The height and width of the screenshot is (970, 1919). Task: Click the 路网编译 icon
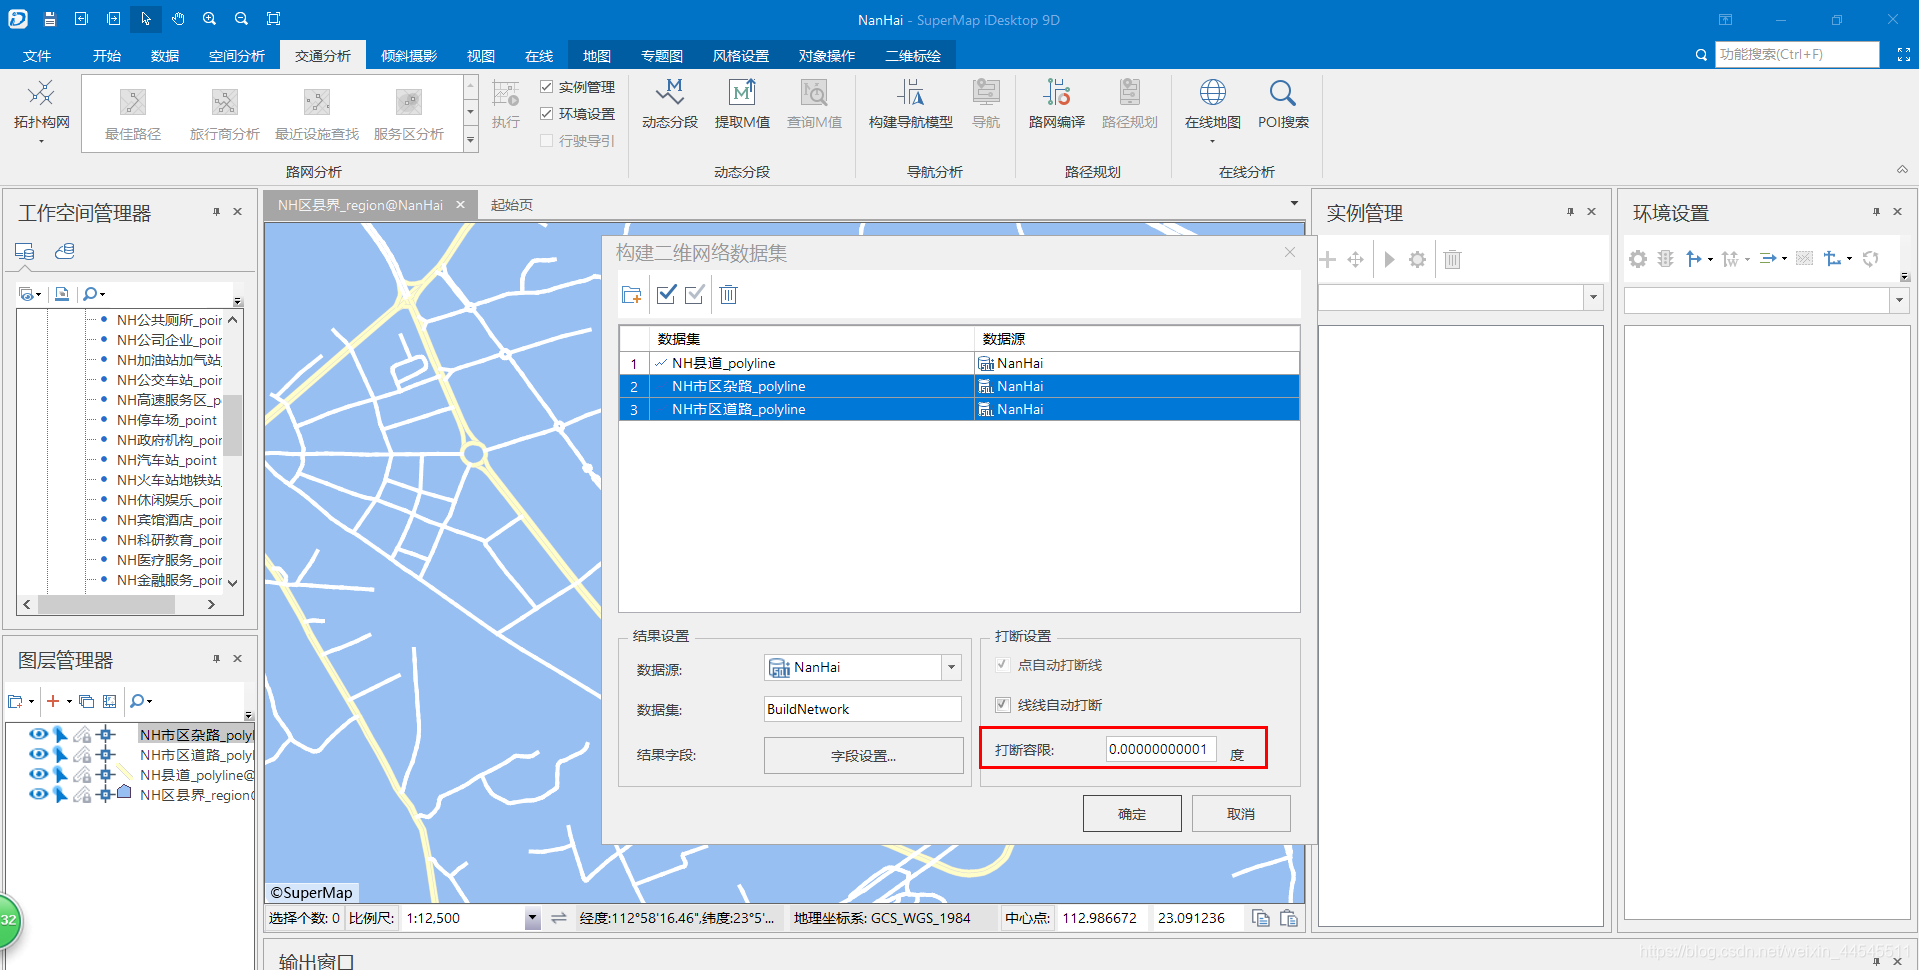tap(1057, 94)
